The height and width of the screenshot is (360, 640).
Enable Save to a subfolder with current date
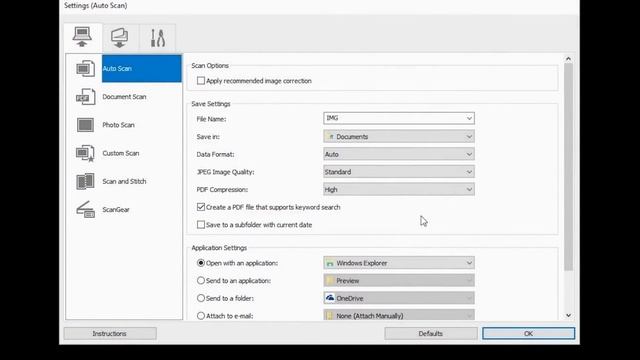point(201,225)
